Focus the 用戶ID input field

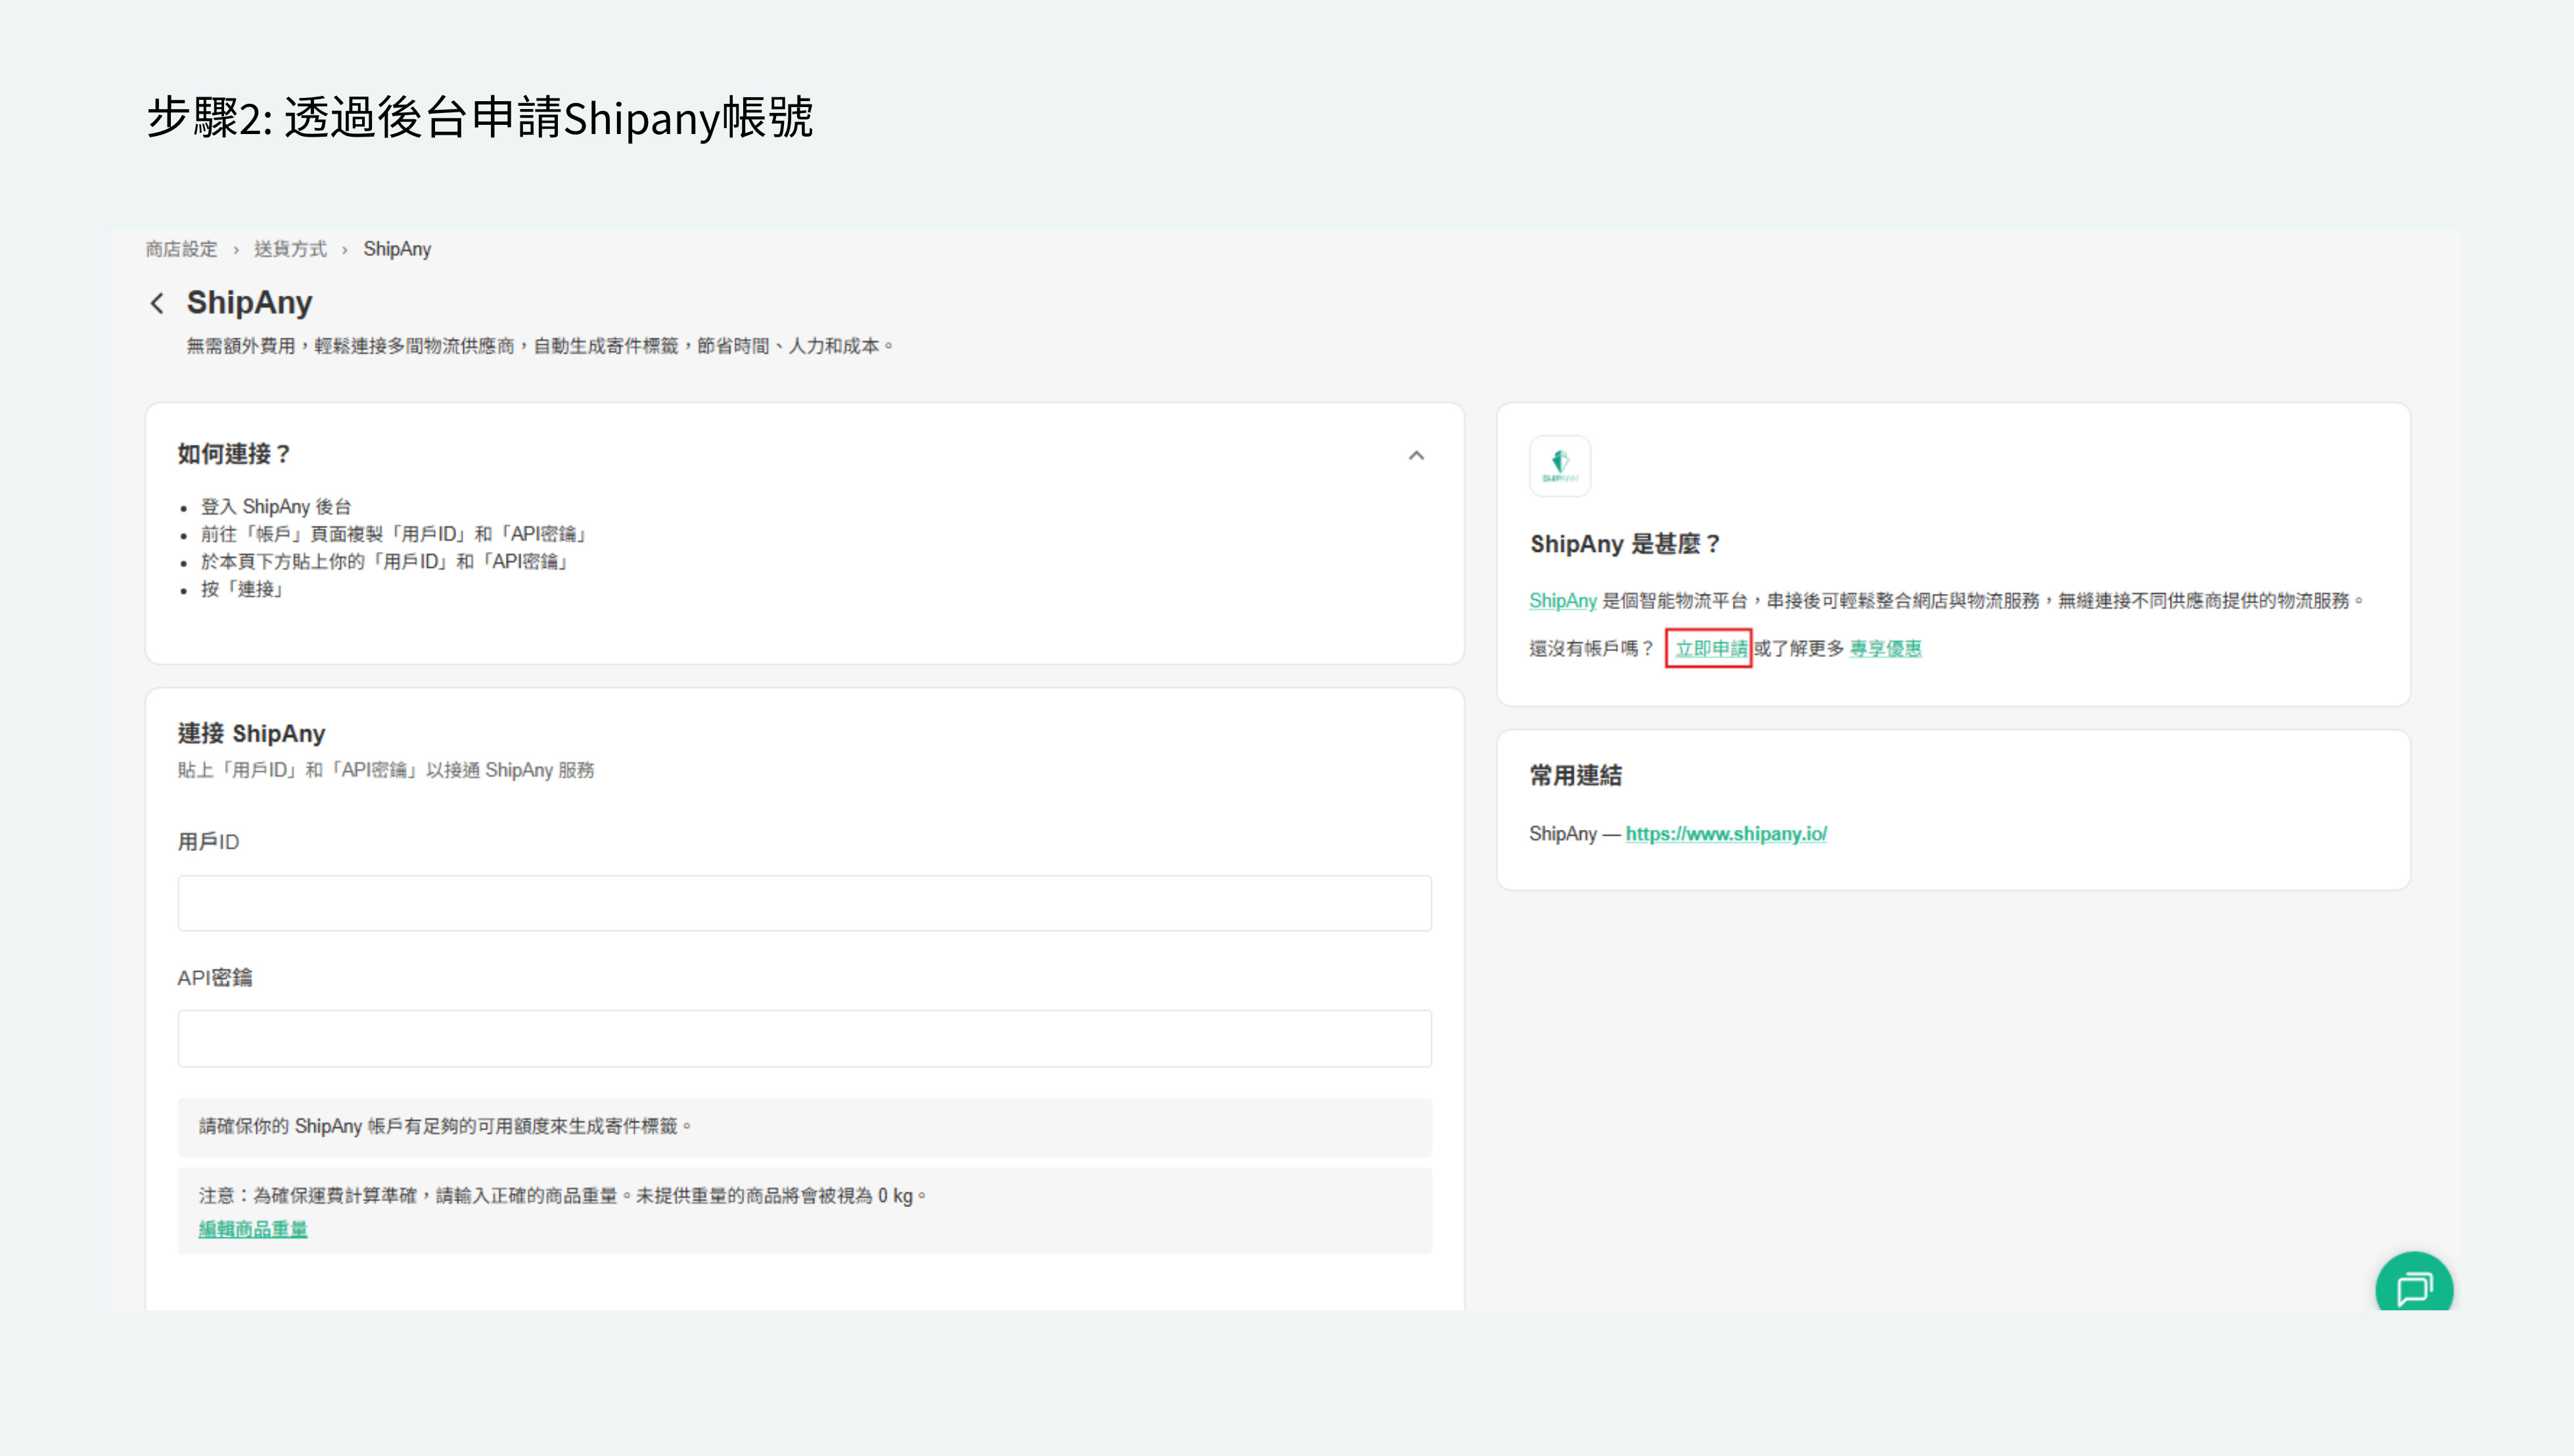click(804, 903)
